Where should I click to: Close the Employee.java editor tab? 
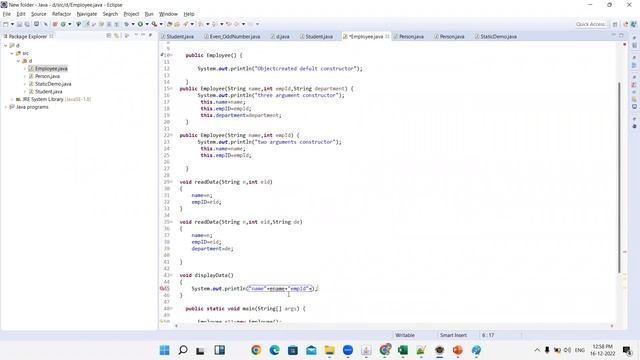click(387, 36)
